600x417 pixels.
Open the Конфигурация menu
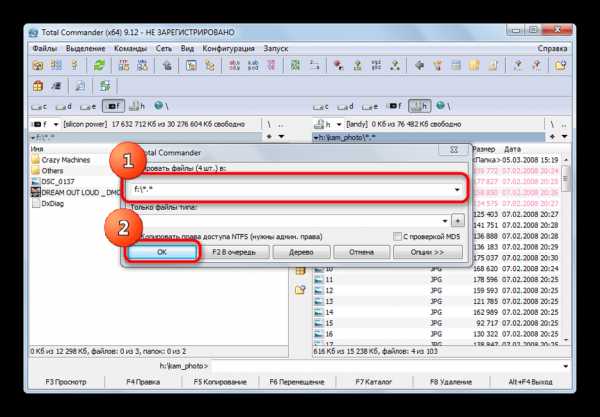click(x=228, y=49)
